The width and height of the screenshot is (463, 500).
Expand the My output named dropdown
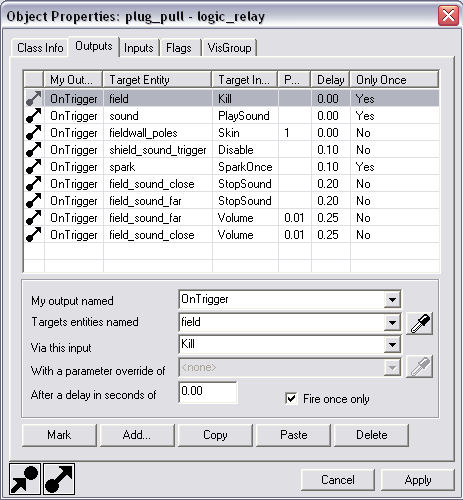[x=392, y=299]
